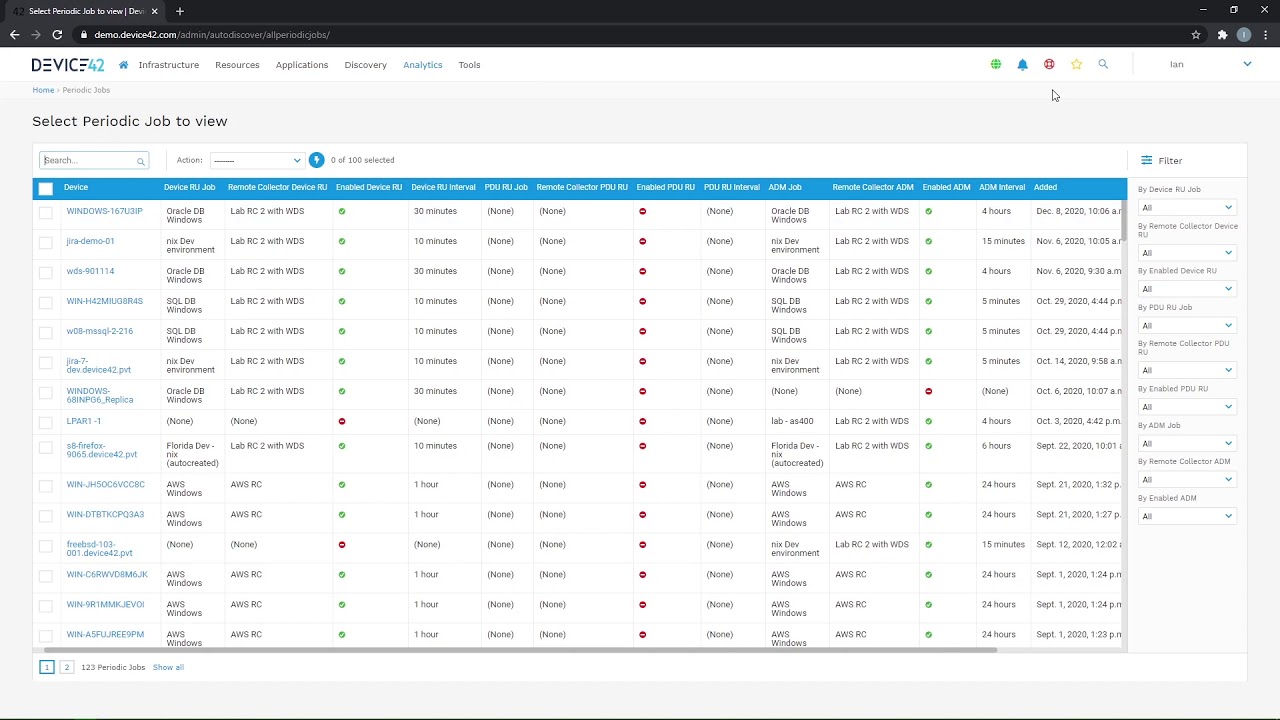Go to page 2 of periodic jobs
The width and height of the screenshot is (1280, 720).
(x=67, y=667)
